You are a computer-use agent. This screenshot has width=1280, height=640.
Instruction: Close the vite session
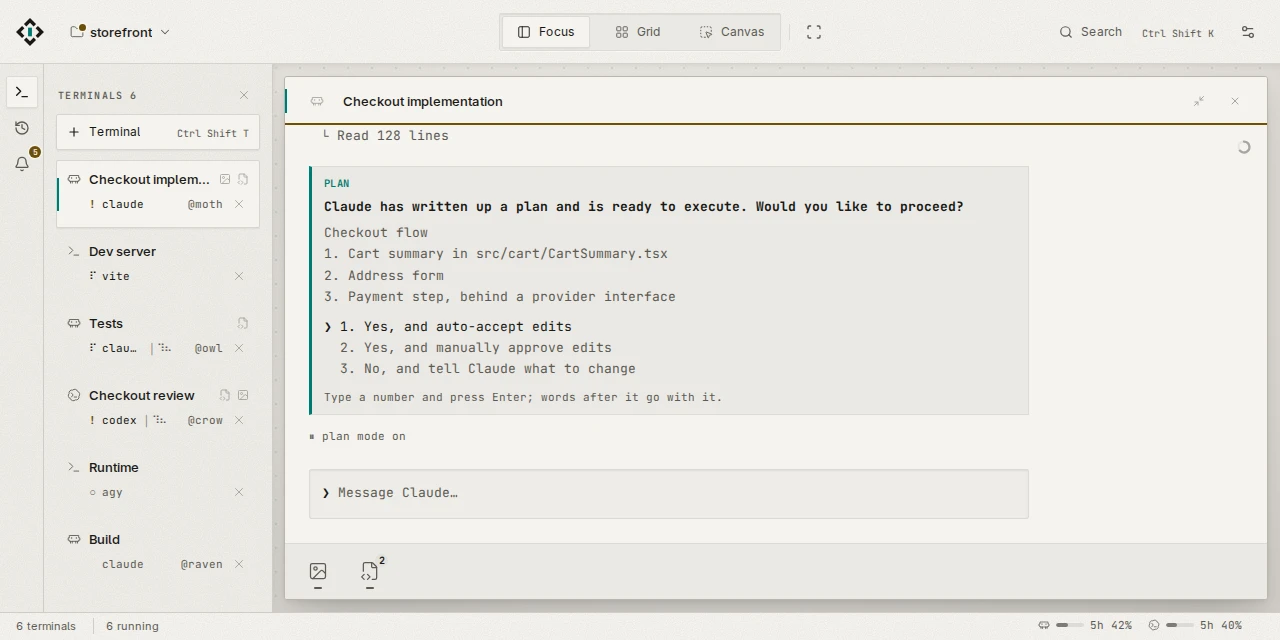[x=239, y=276]
